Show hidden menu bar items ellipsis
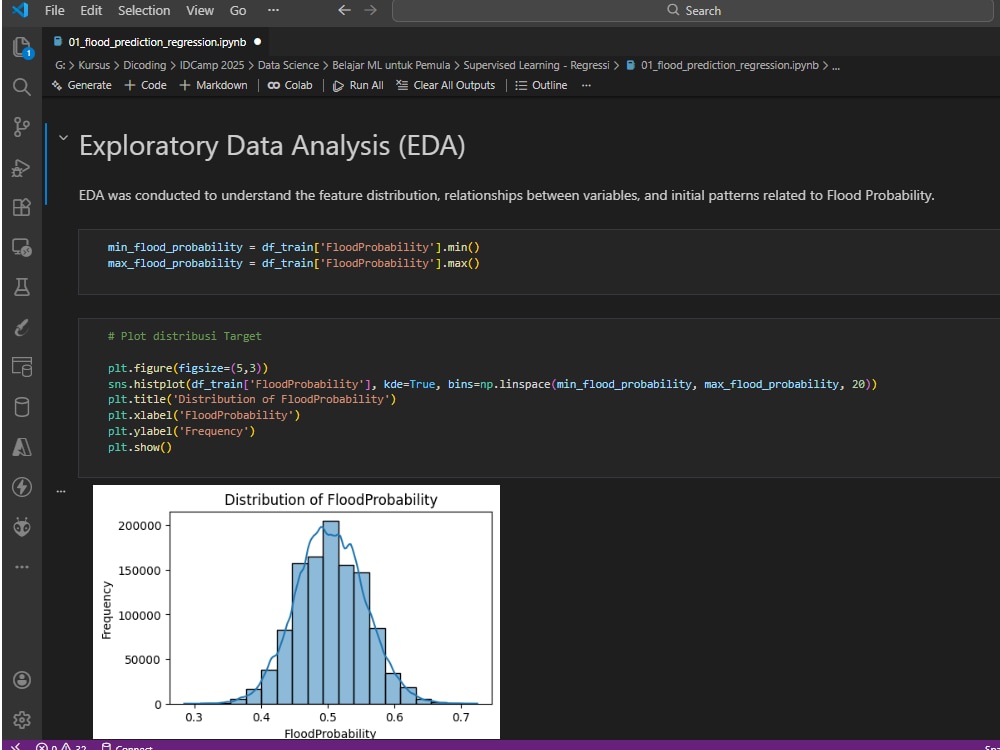Image resolution: width=1000 pixels, height=750 pixels. (274, 10)
